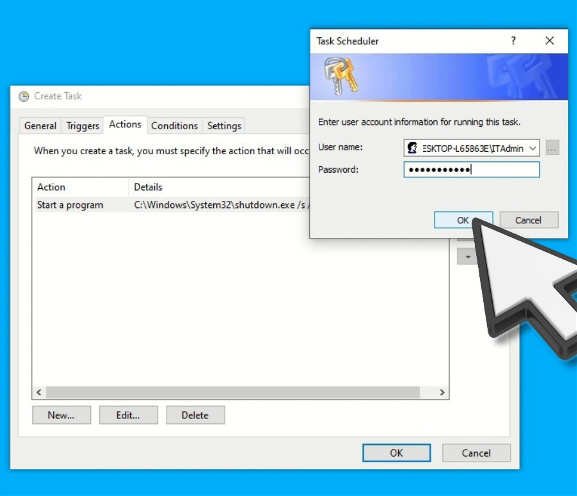Click the Edit... action button
577x496 pixels.
pyautogui.click(x=128, y=415)
